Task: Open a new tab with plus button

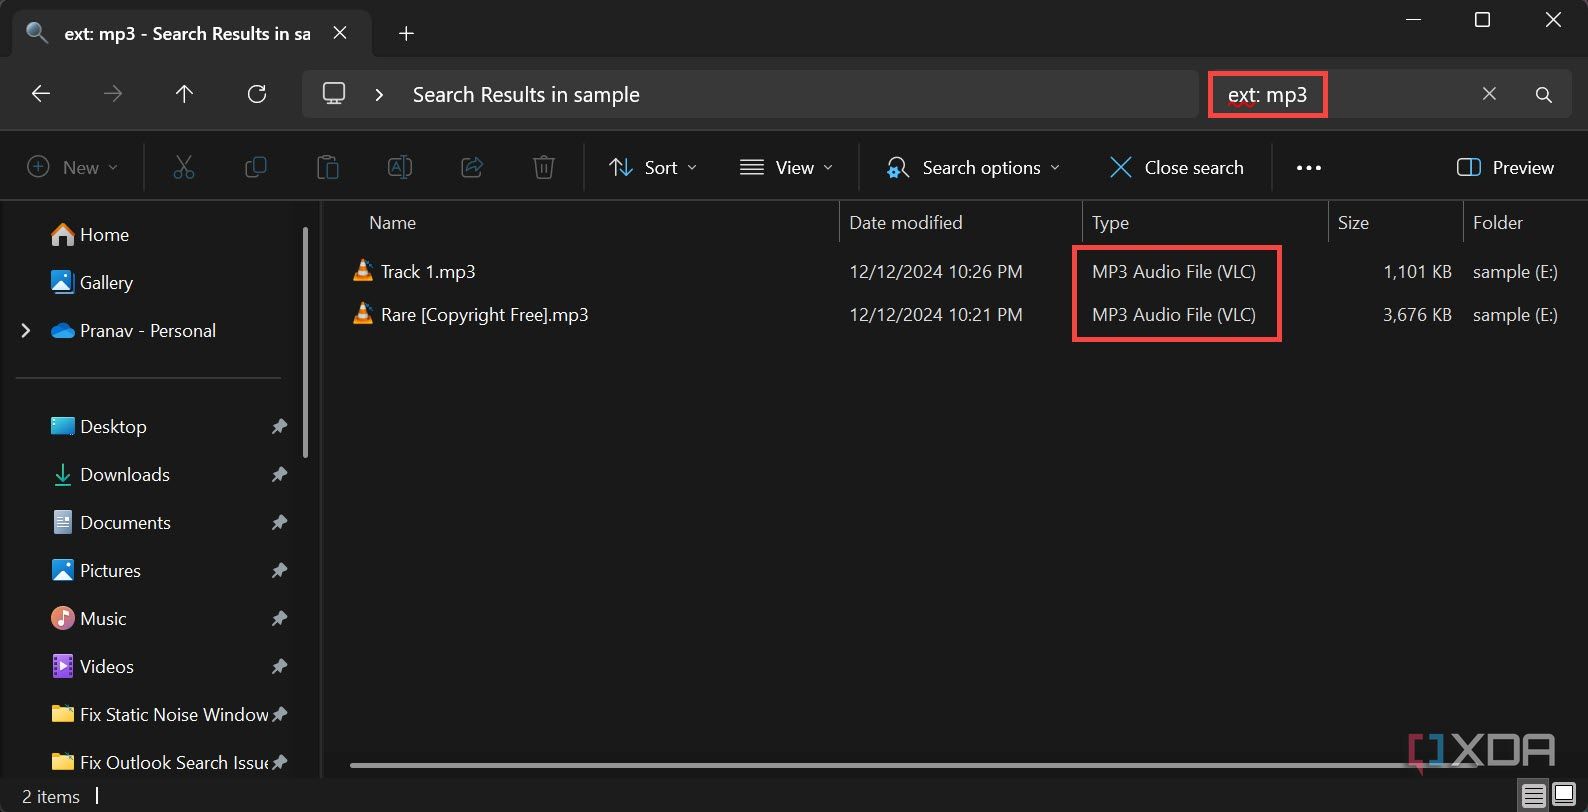Action: pyautogui.click(x=406, y=34)
